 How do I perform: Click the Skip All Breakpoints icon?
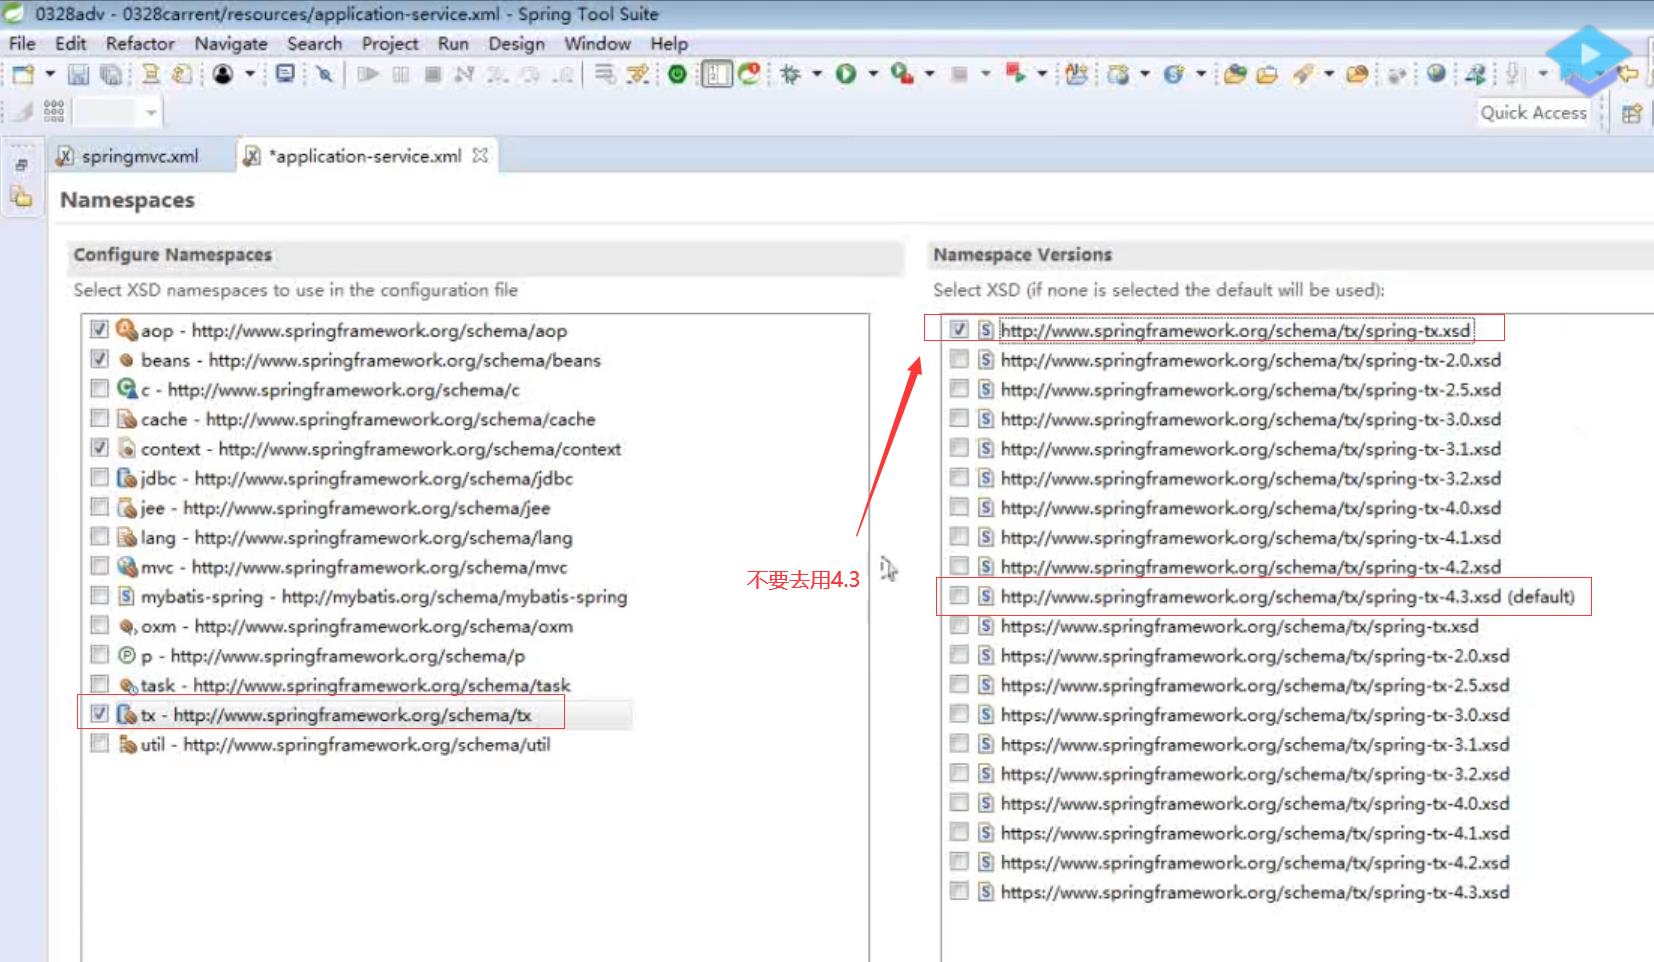coord(324,74)
